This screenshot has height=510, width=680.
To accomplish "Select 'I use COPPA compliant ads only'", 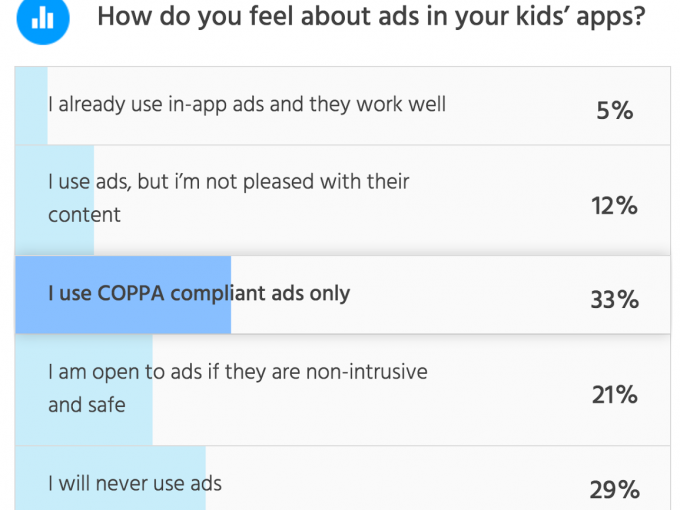I will tap(343, 295).
